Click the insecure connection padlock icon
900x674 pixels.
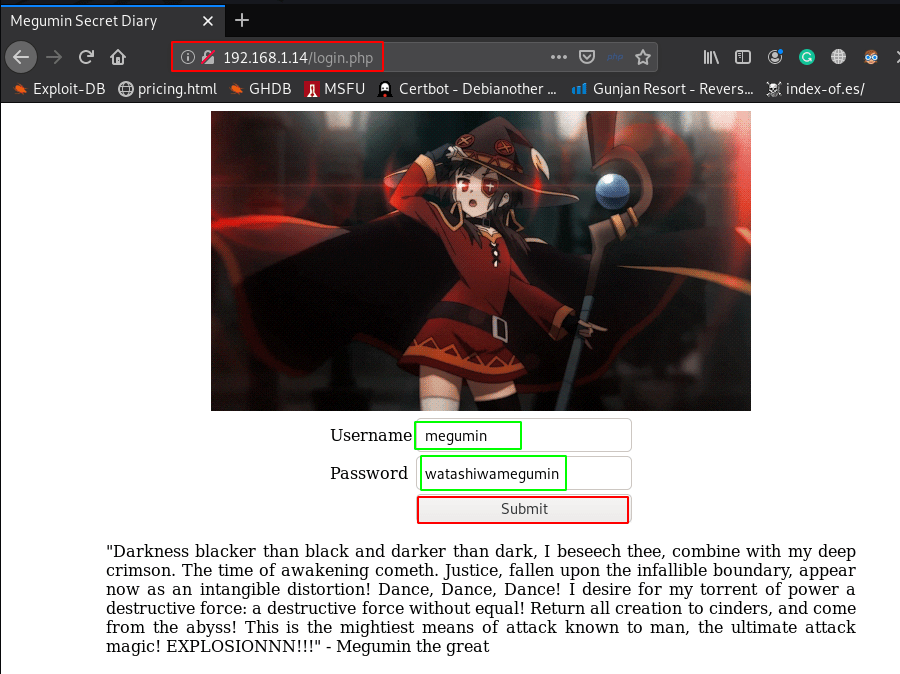[x=208, y=57]
